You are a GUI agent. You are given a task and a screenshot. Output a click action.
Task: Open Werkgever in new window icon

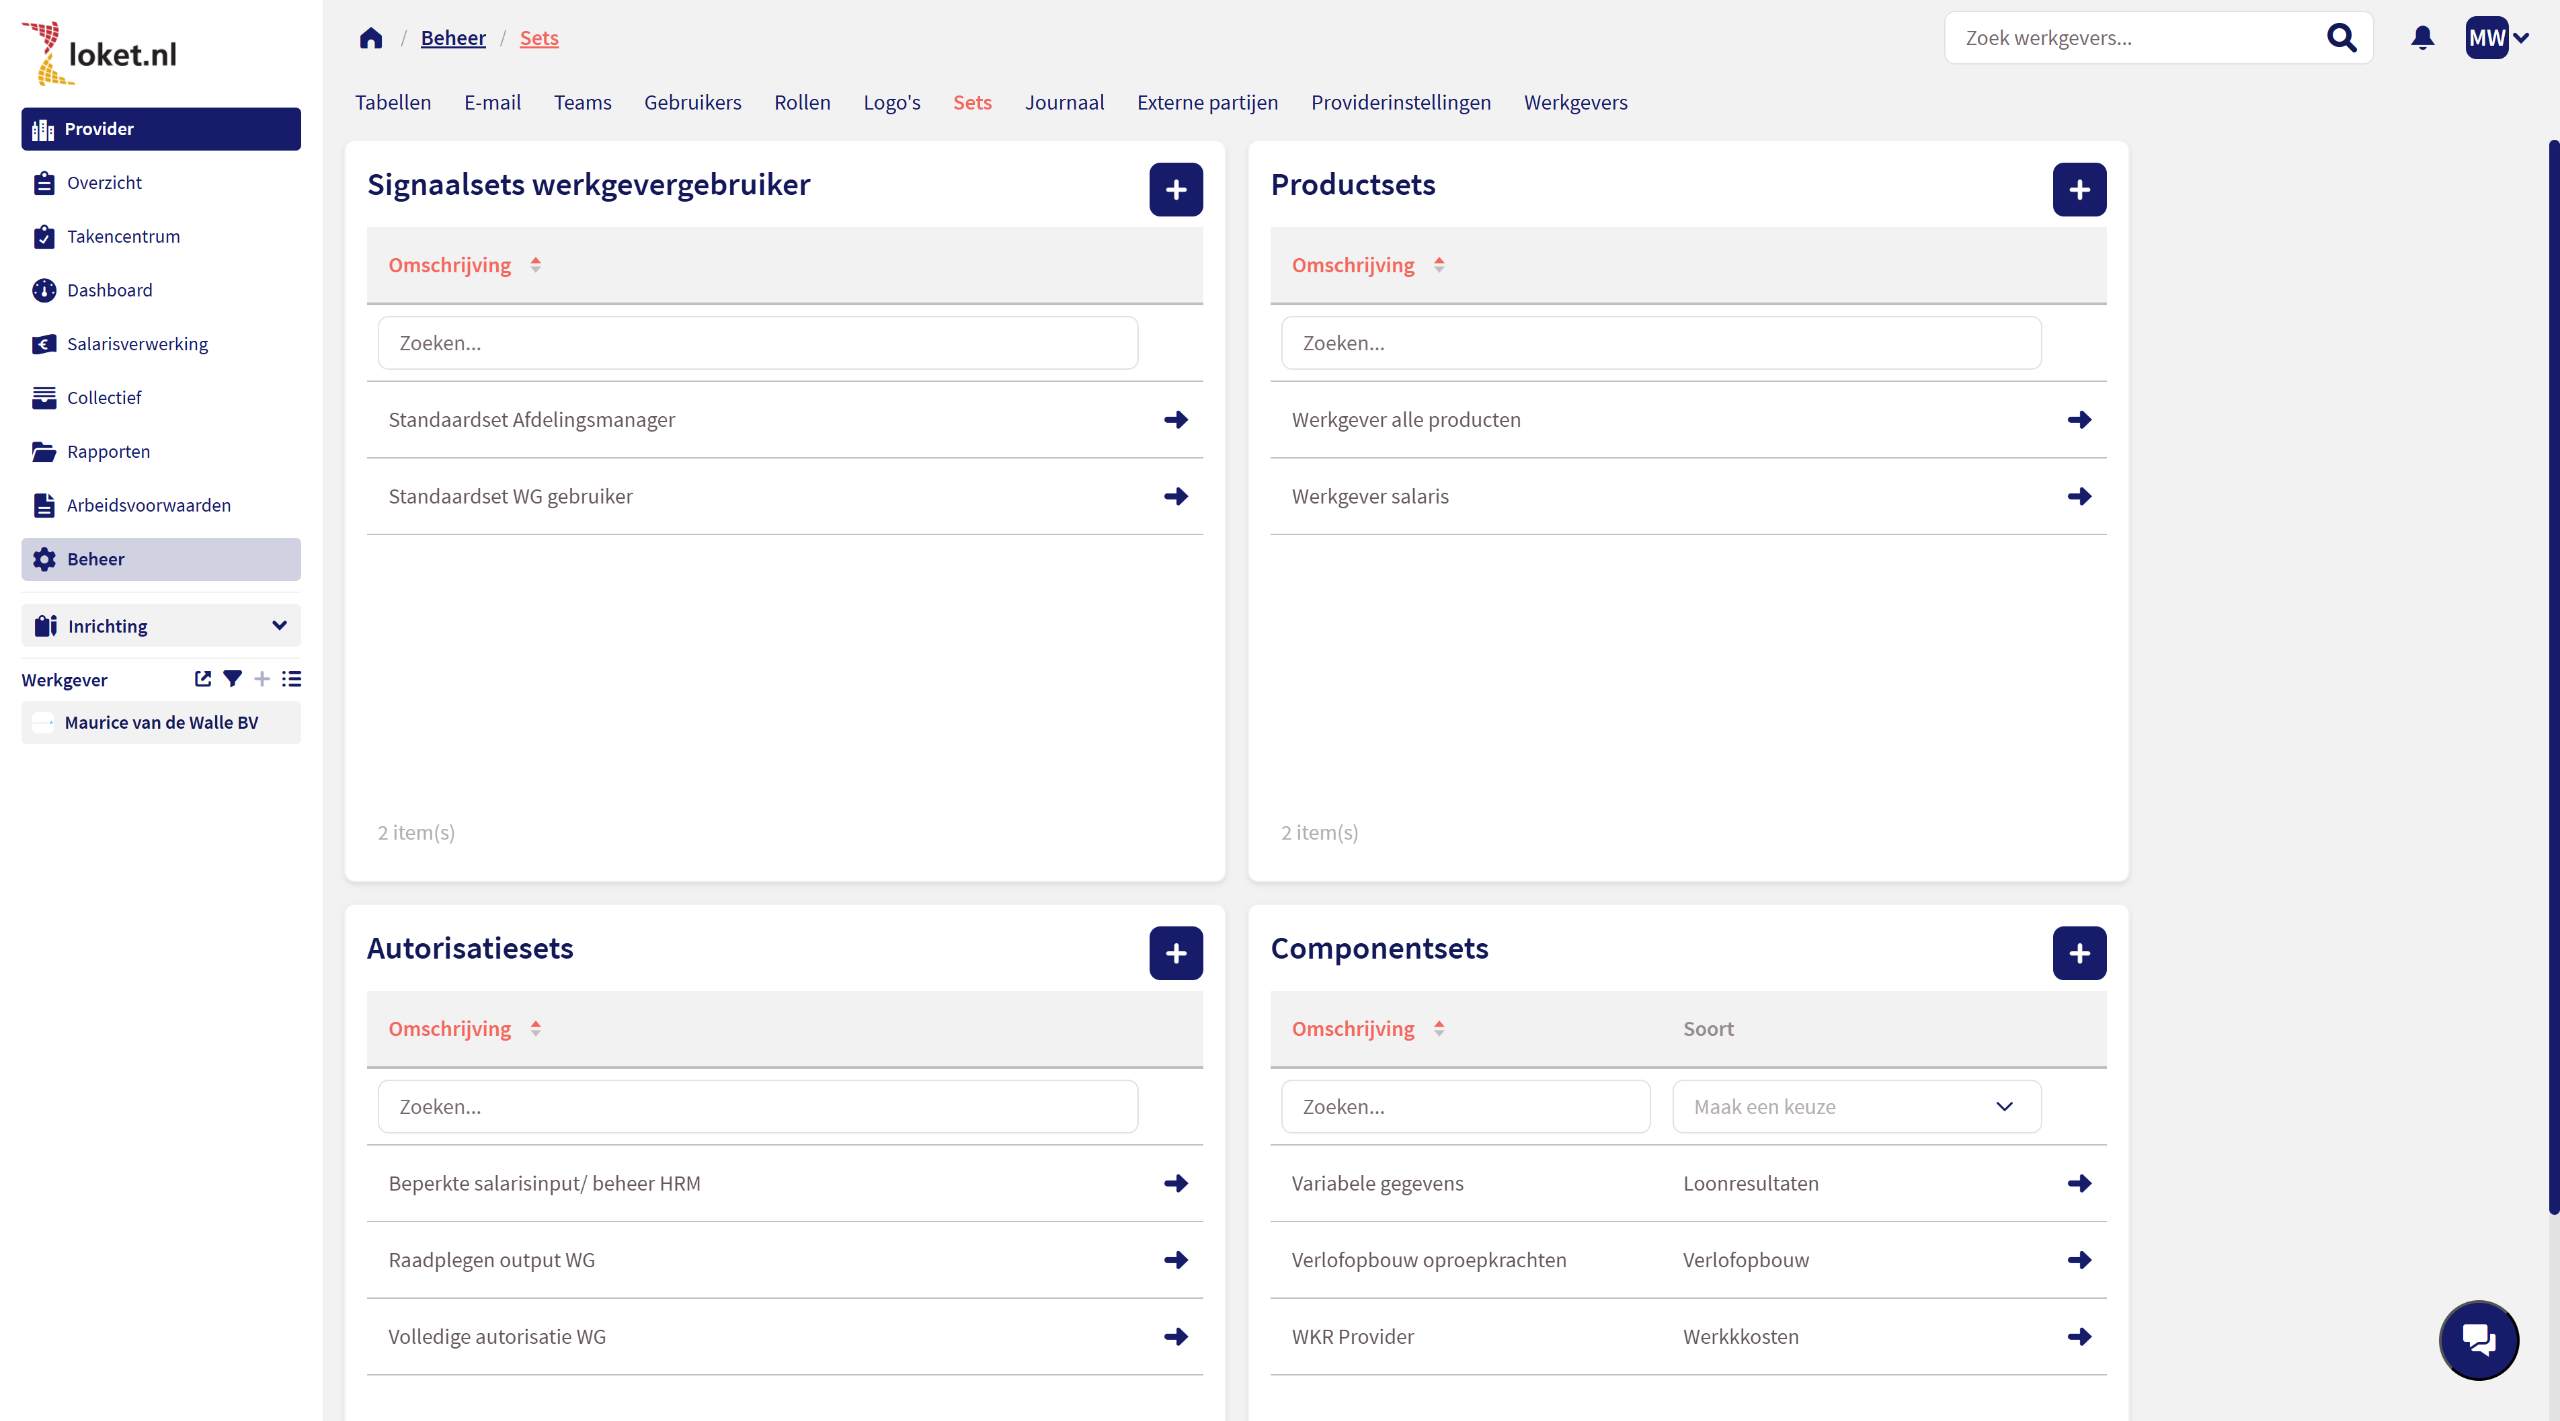point(203,679)
